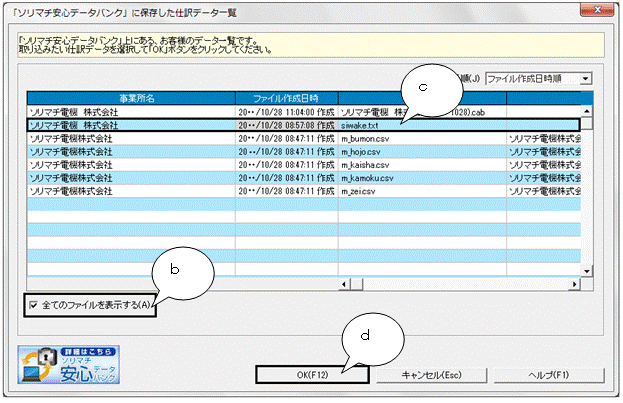Image resolution: width=623 pixels, height=403 pixels.
Task: Toggle 全てのファイルを表示する checkbox
Action: (33, 305)
